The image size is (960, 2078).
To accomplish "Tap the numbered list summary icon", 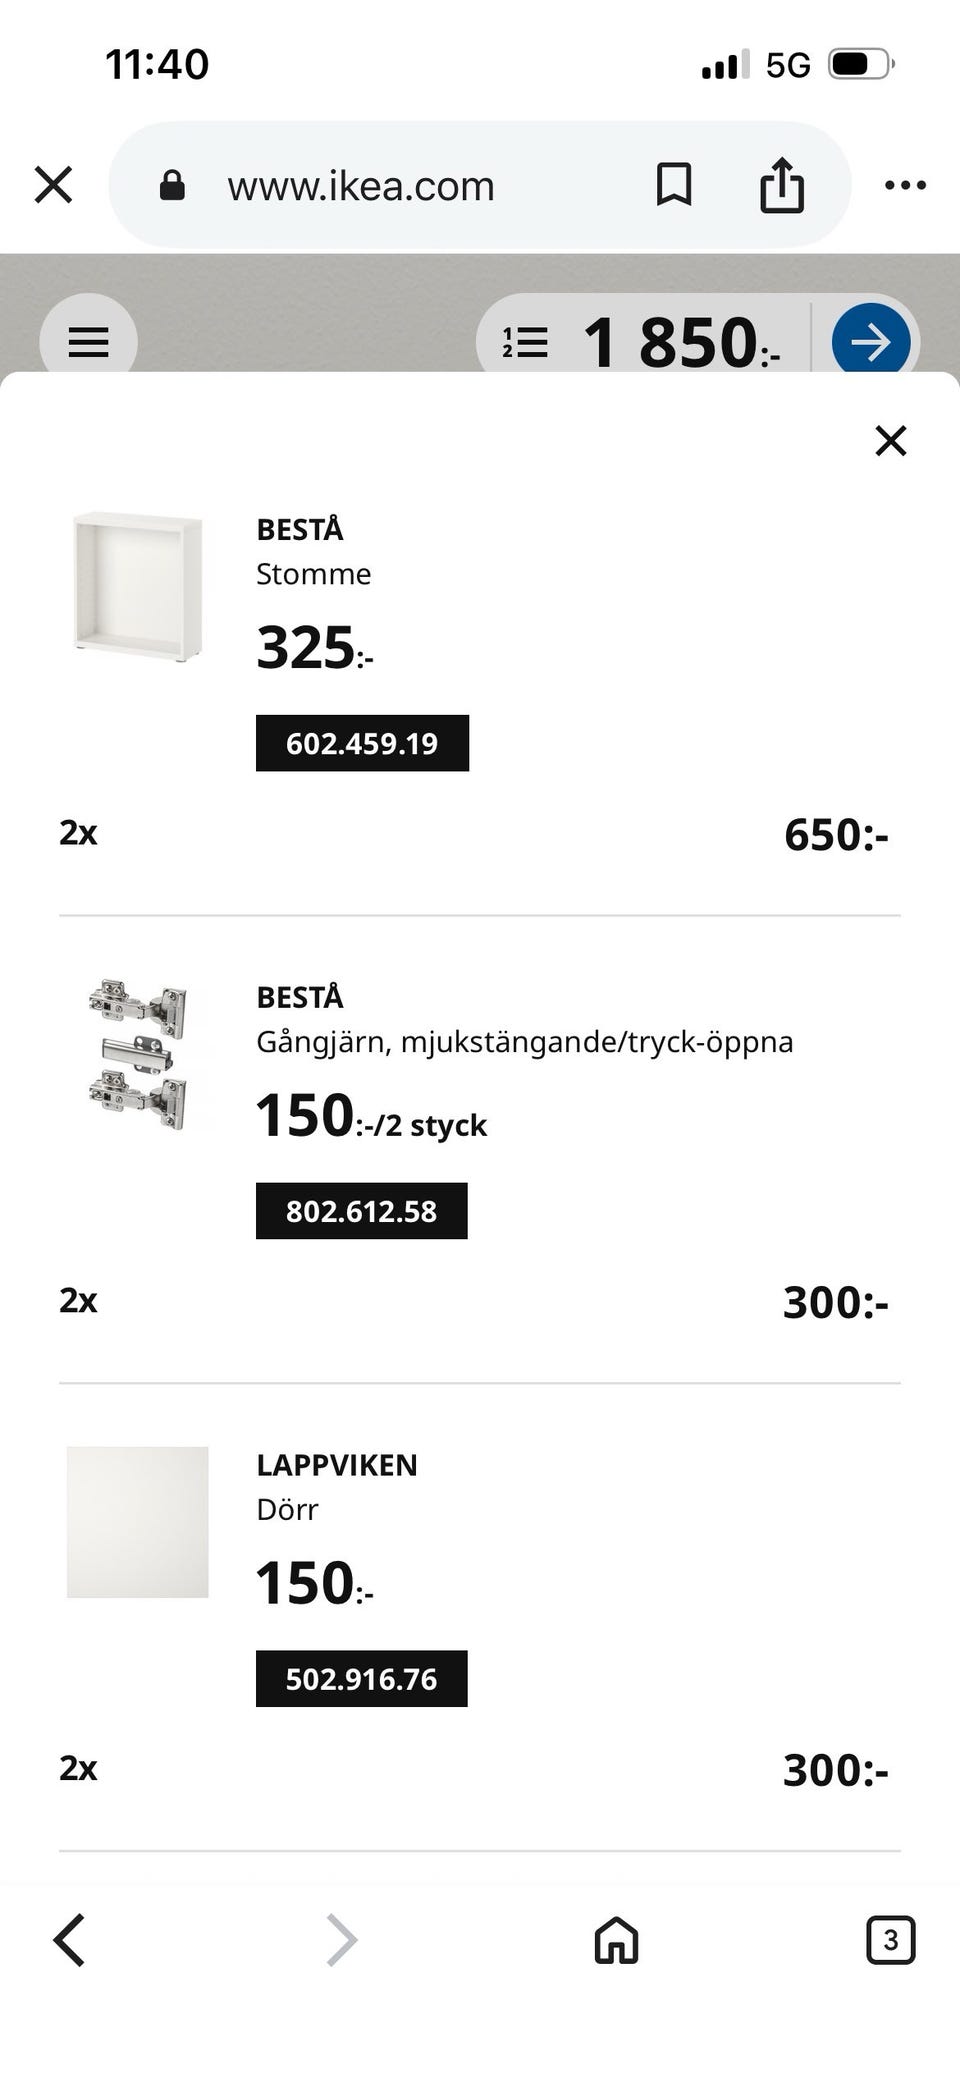I will point(525,342).
